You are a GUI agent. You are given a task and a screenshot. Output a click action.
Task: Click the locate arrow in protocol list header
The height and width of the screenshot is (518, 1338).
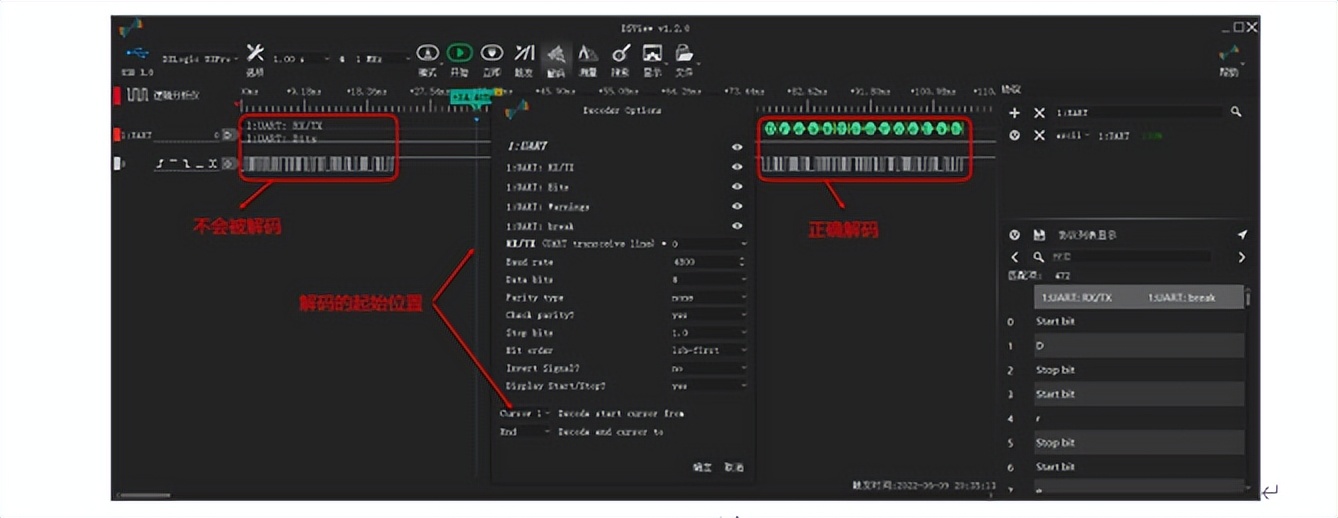[x=1242, y=235]
